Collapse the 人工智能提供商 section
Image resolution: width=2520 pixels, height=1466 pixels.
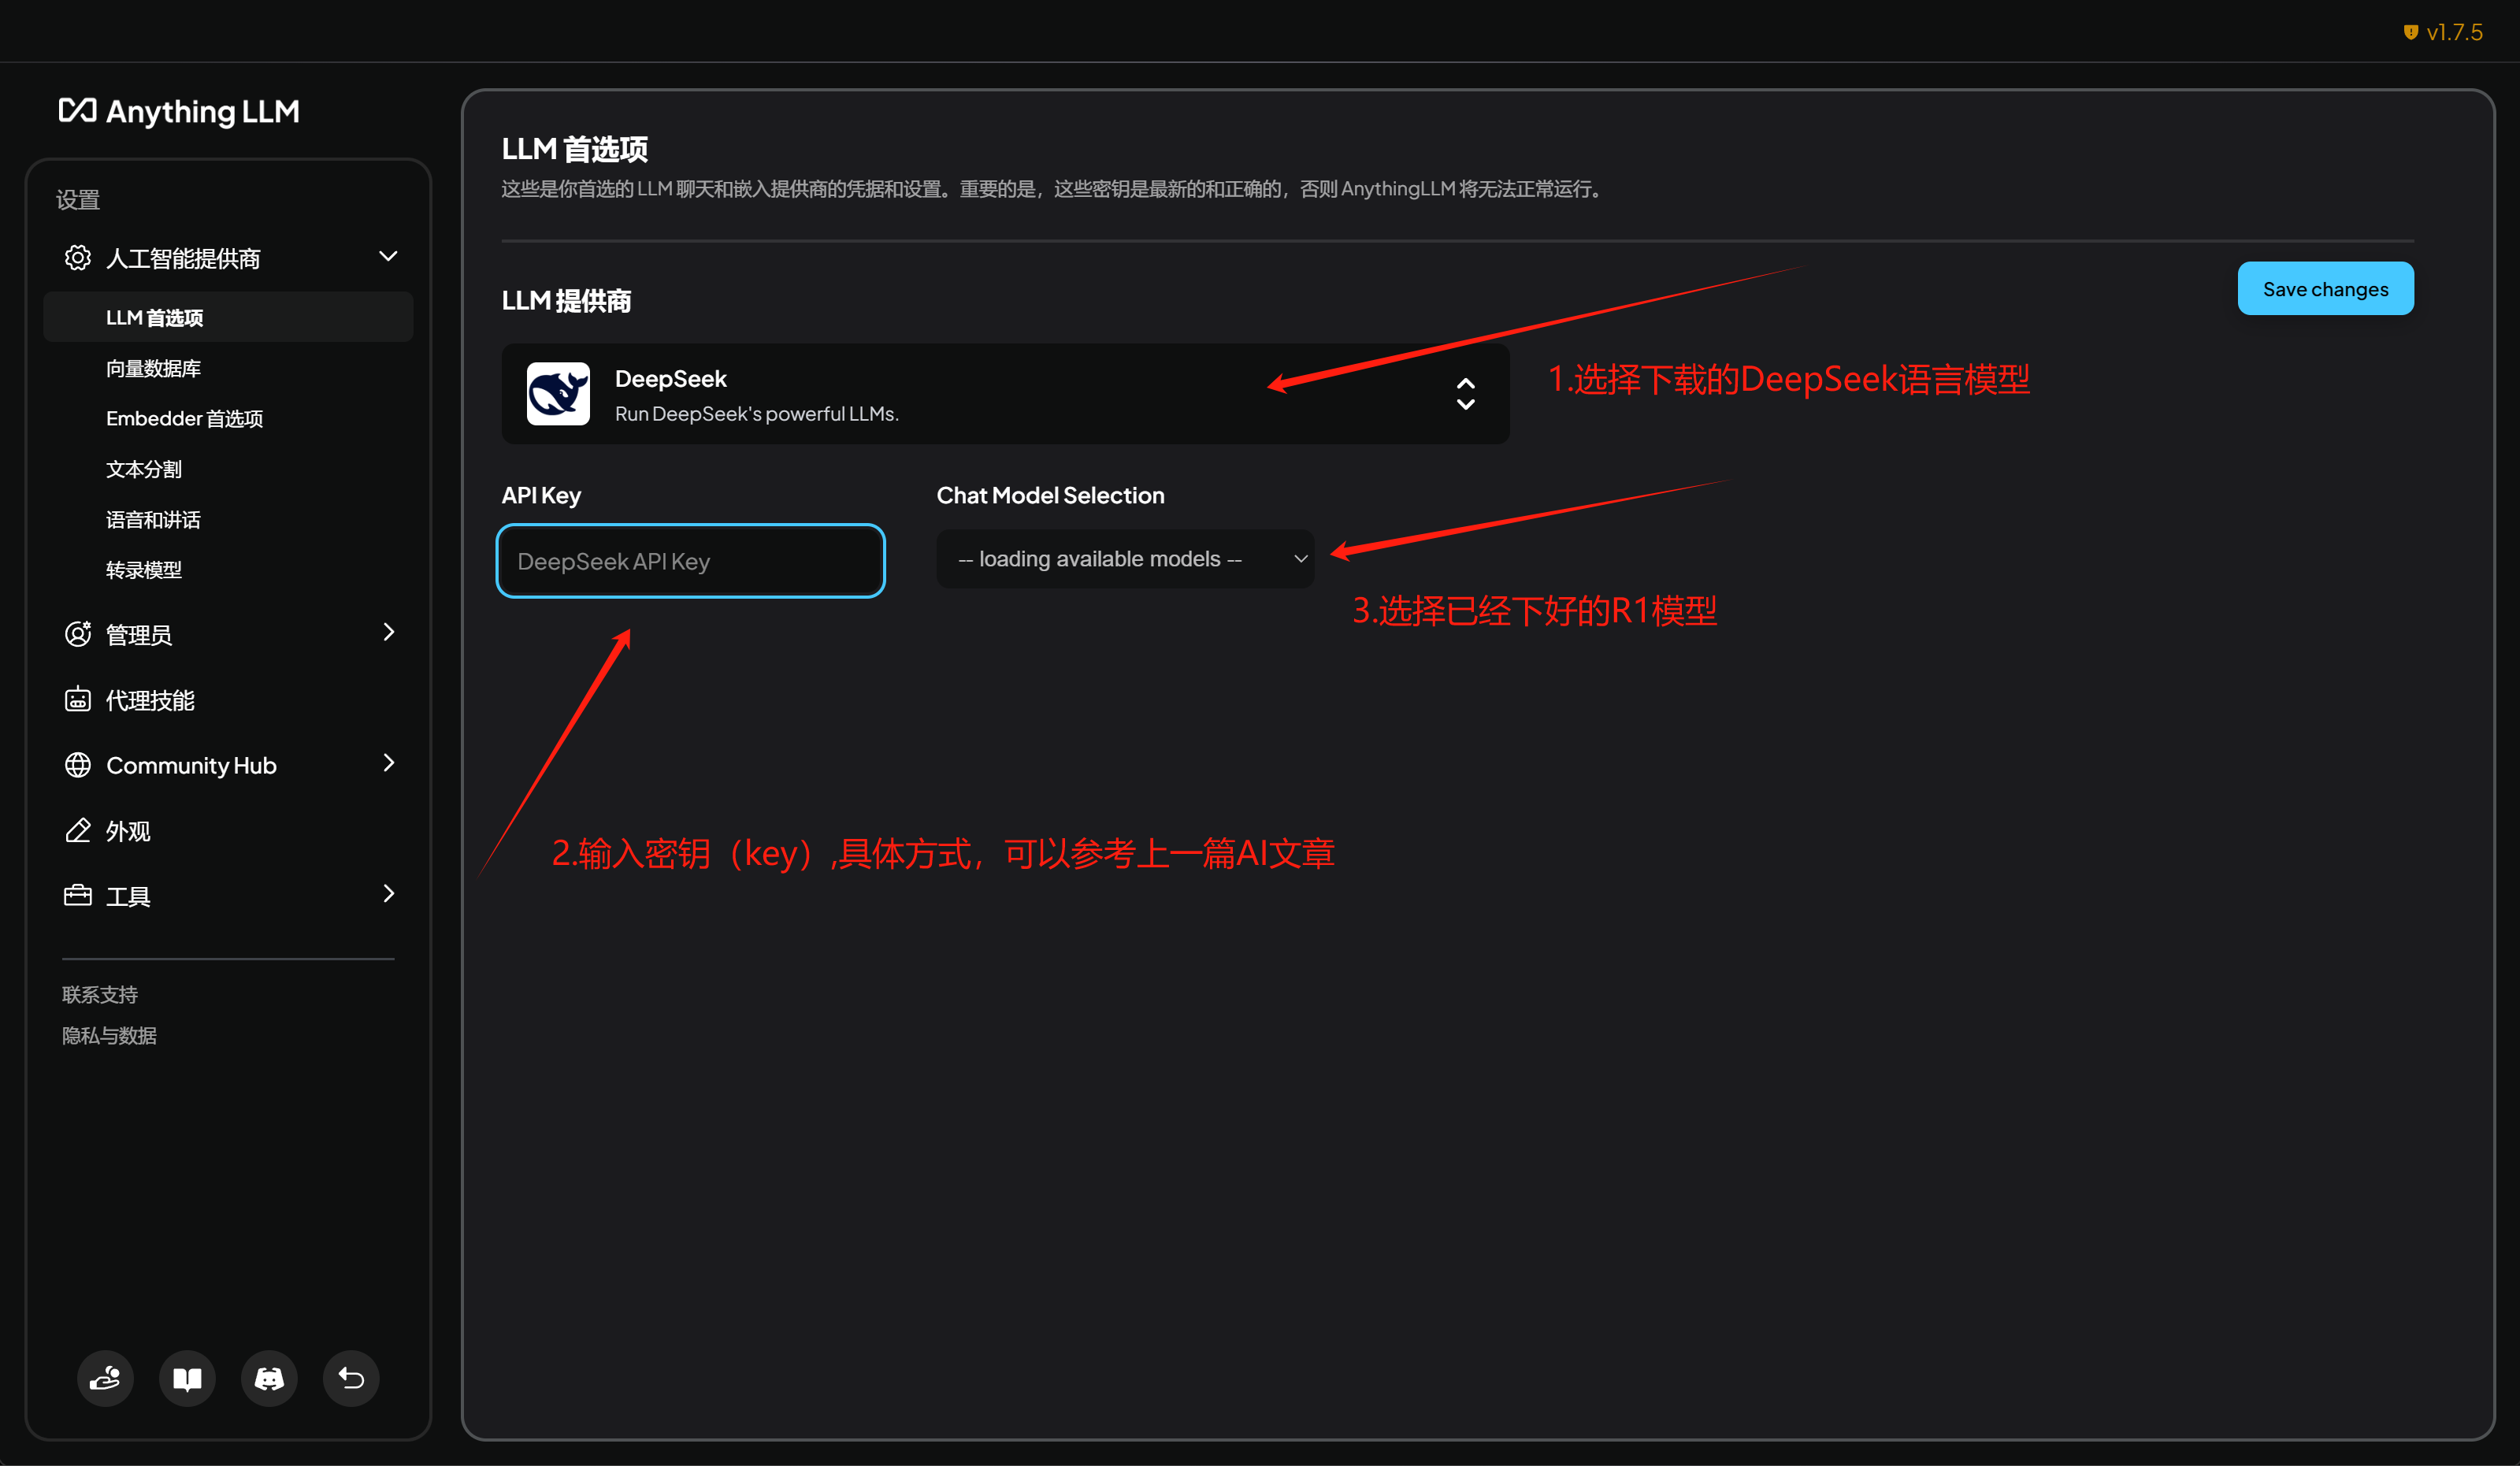(388, 257)
